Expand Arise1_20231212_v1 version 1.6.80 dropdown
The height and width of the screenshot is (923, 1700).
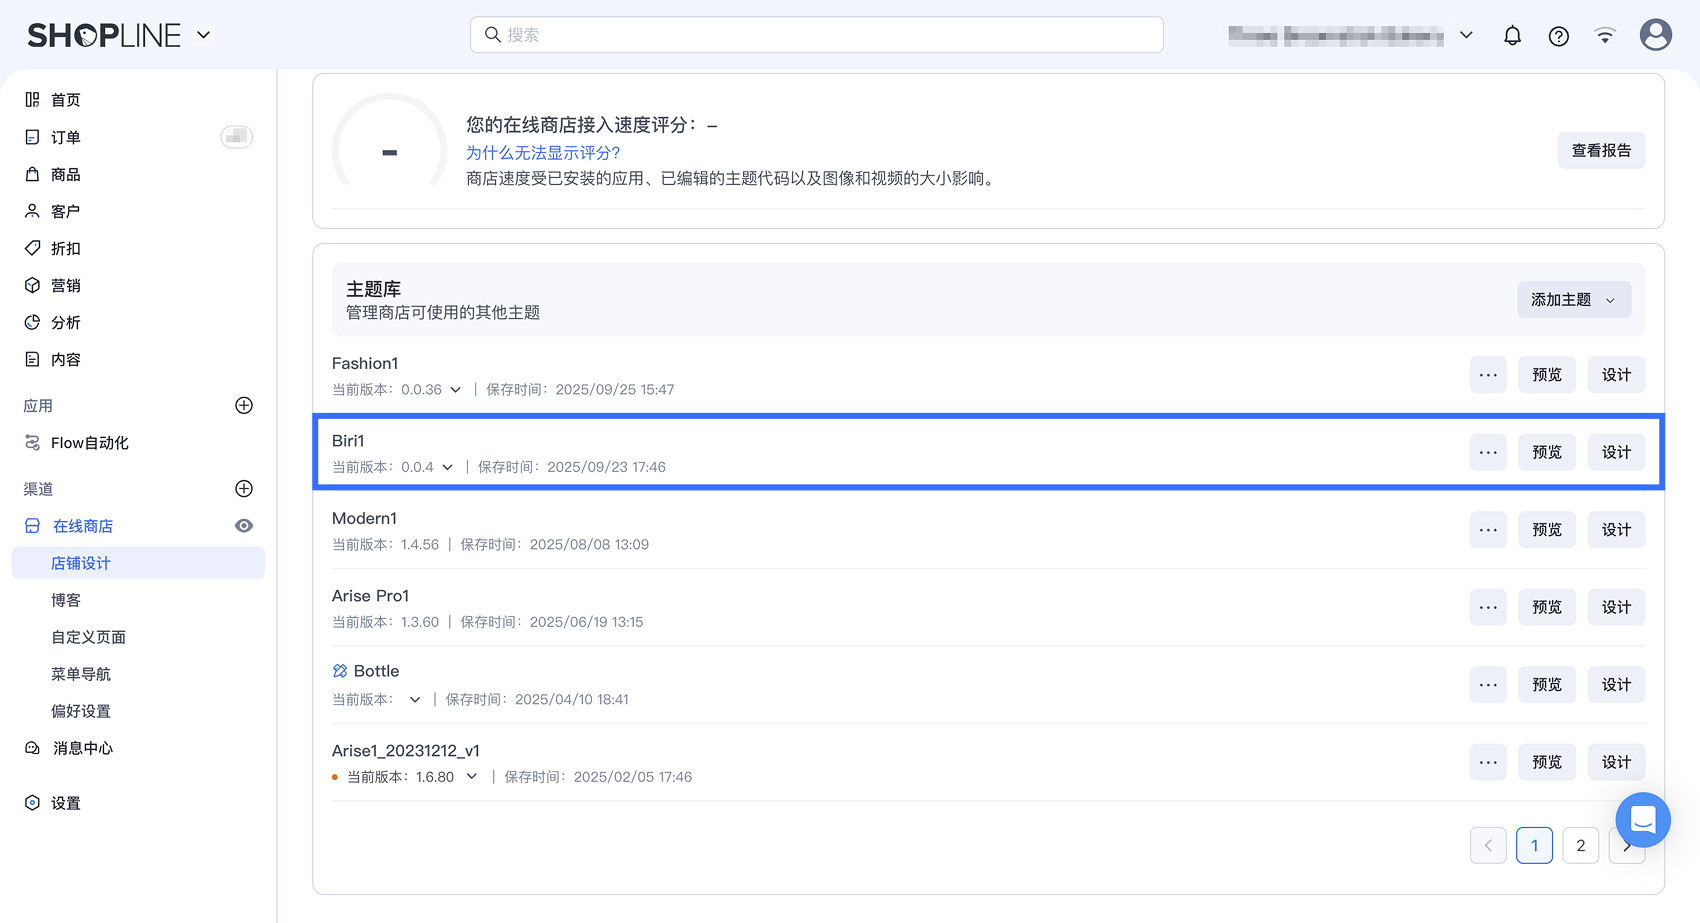click(x=472, y=777)
